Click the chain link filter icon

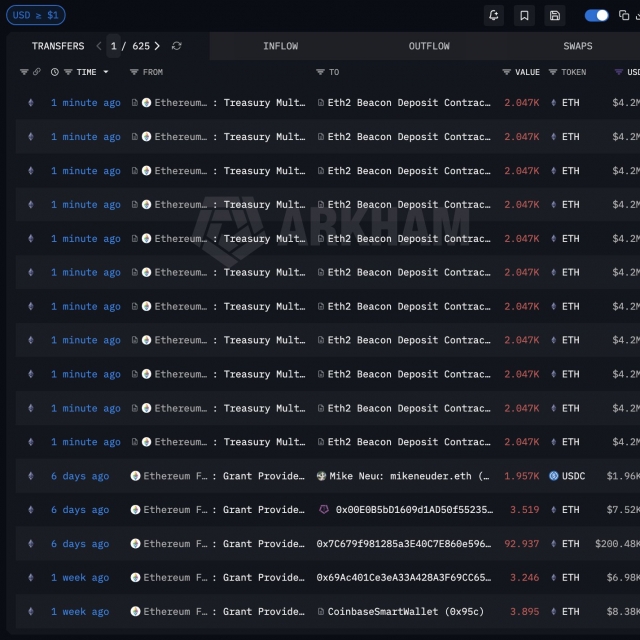click(x=37, y=72)
